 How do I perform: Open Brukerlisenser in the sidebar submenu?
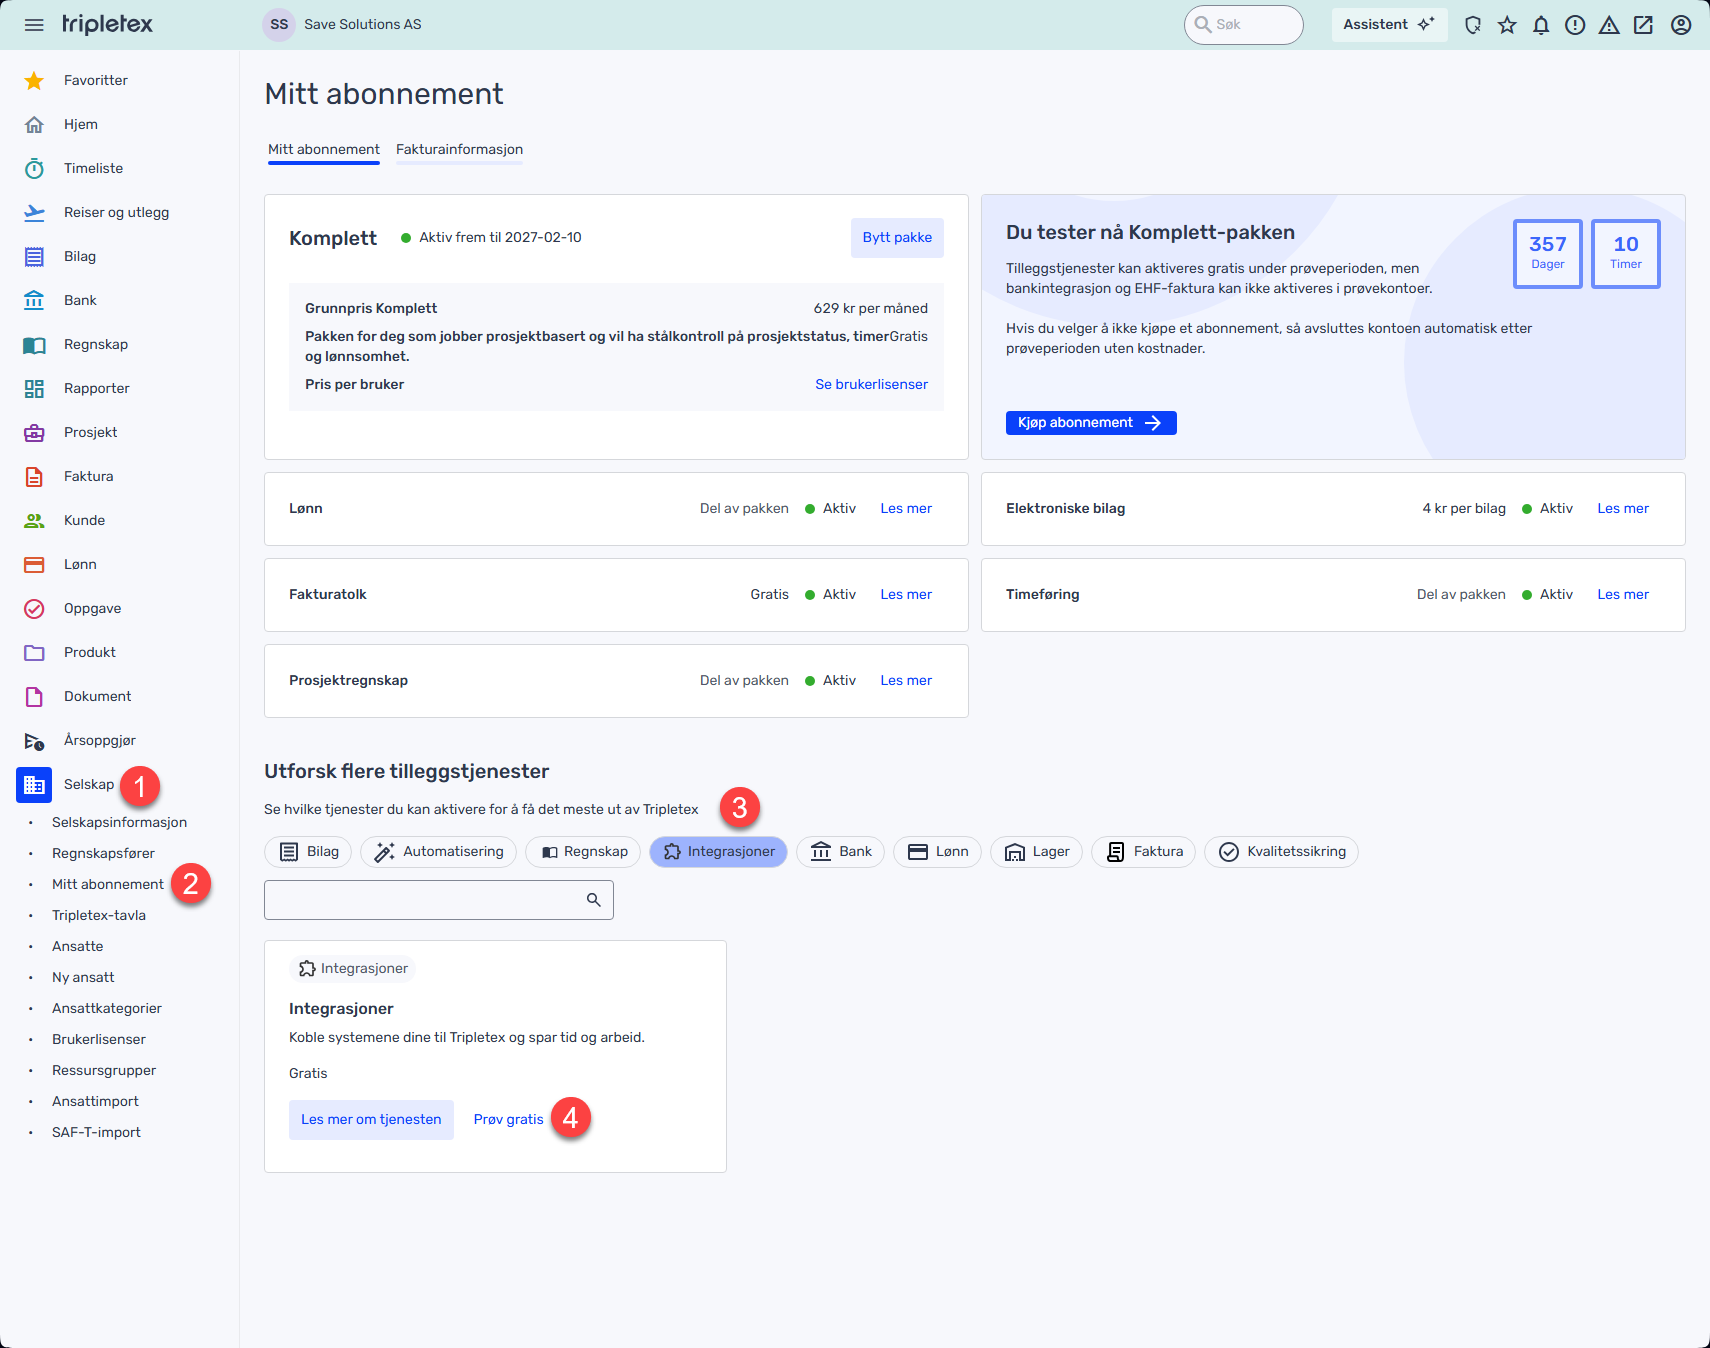[99, 1039]
